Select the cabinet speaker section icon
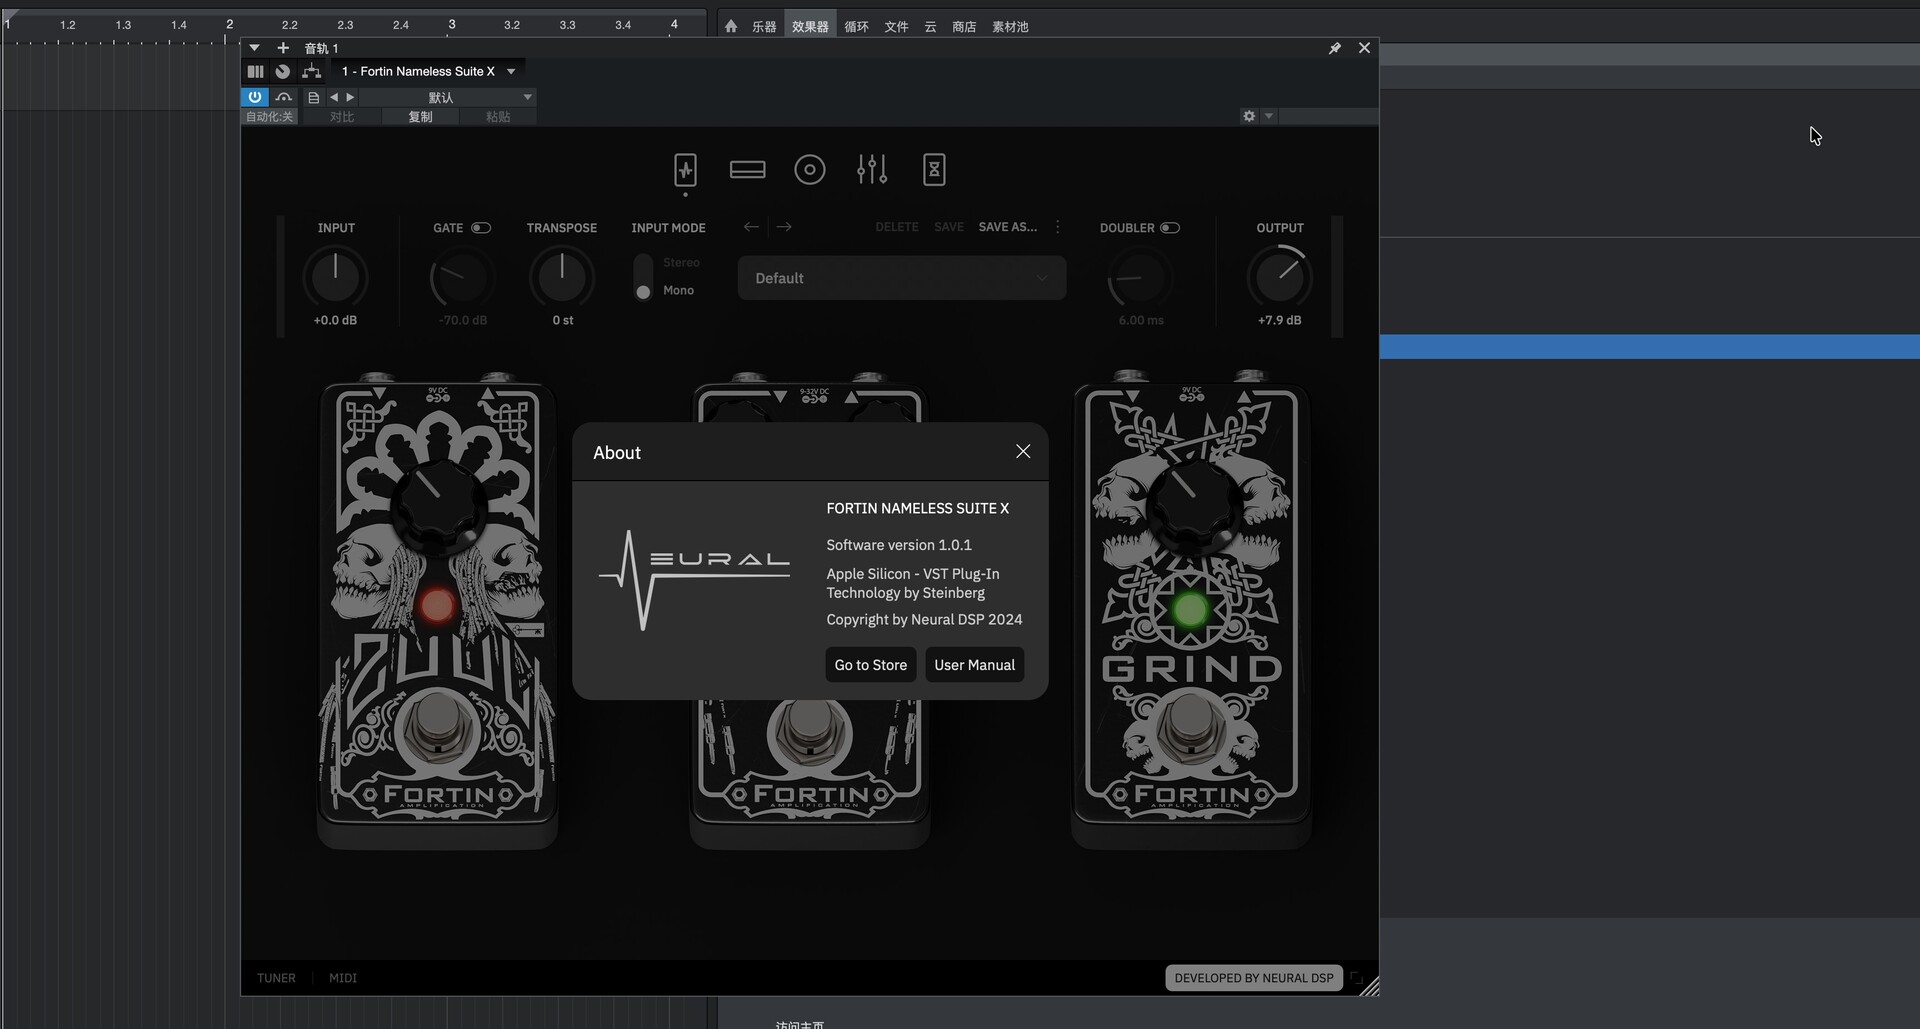The height and width of the screenshot is (1029, 1920). coord(809,170)
